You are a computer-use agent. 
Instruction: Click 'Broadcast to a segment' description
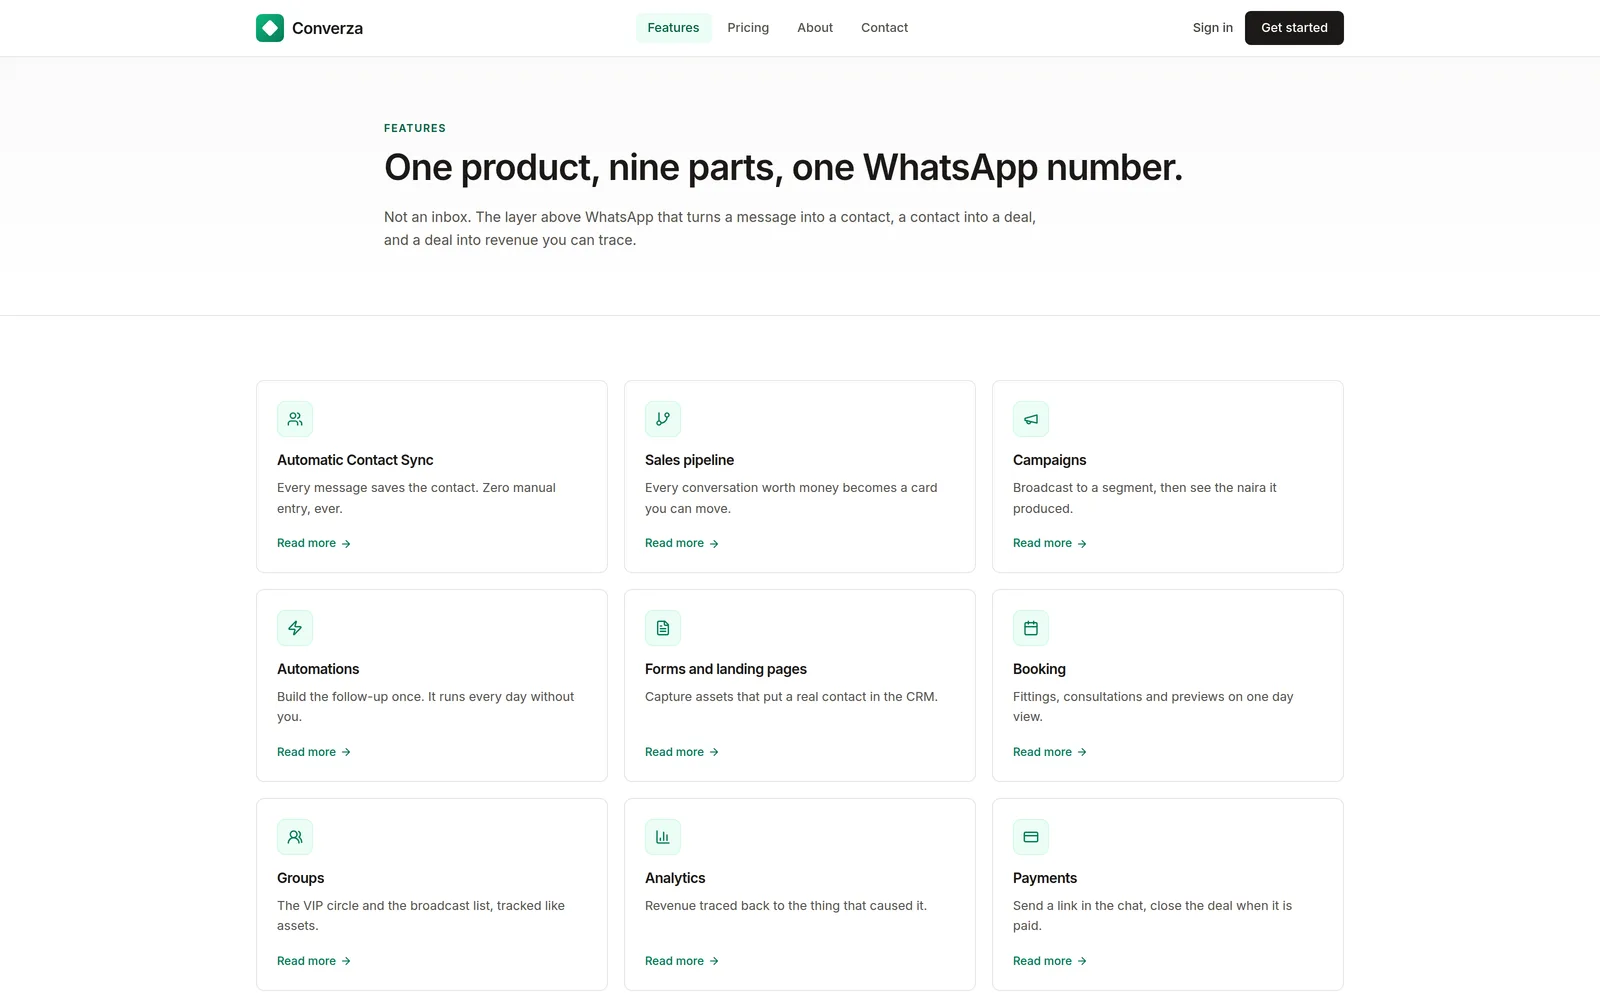[x=1145, y=498]
